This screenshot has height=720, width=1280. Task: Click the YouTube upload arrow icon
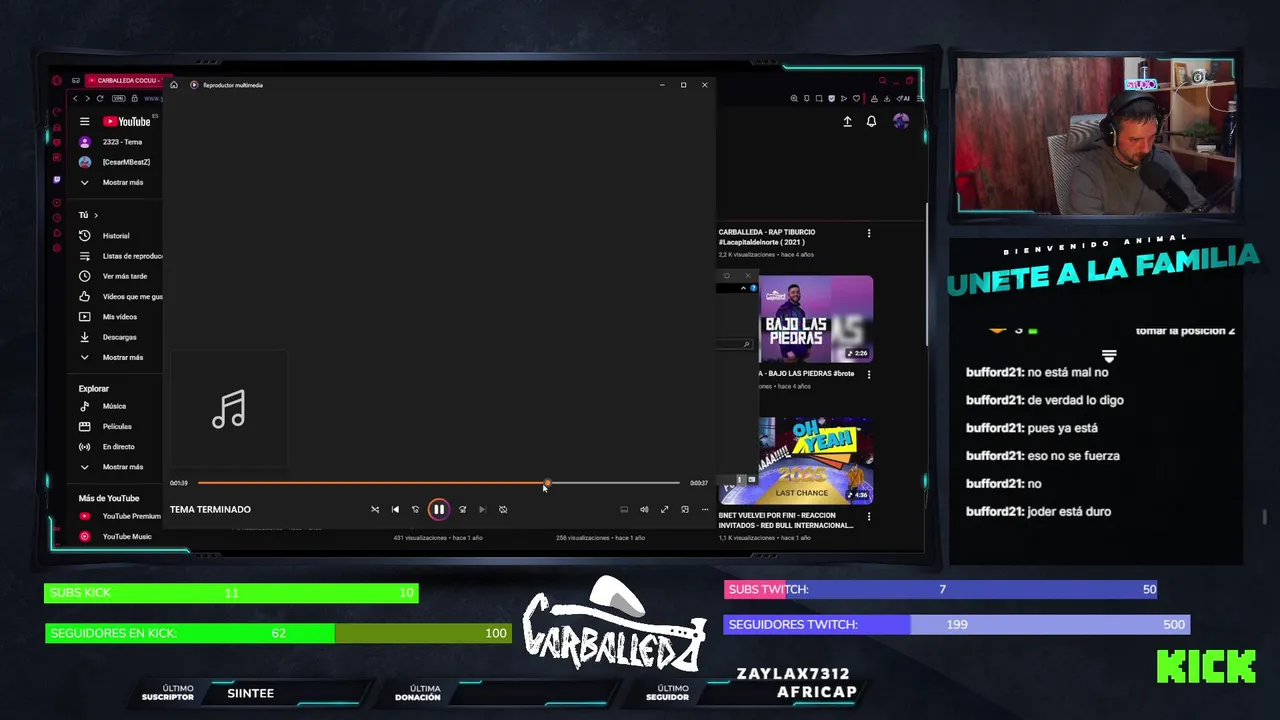(847, 121)
